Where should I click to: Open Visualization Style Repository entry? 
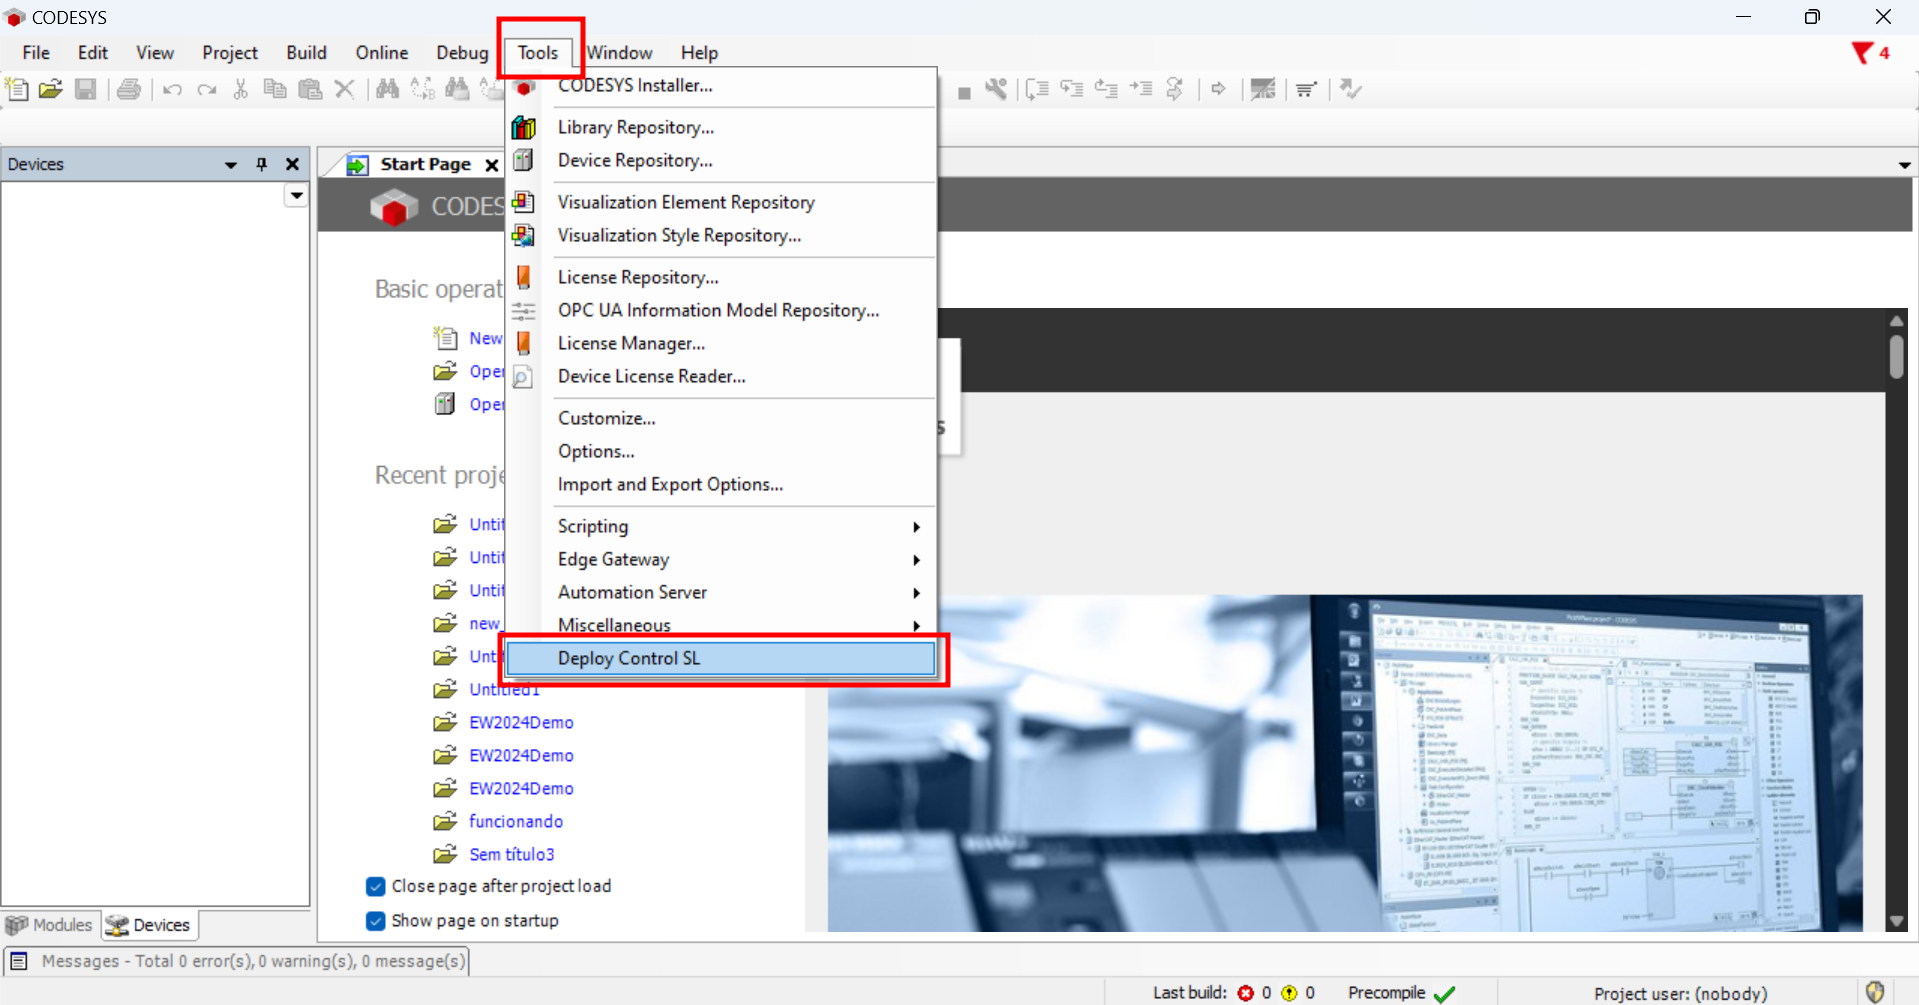point(720,235)
